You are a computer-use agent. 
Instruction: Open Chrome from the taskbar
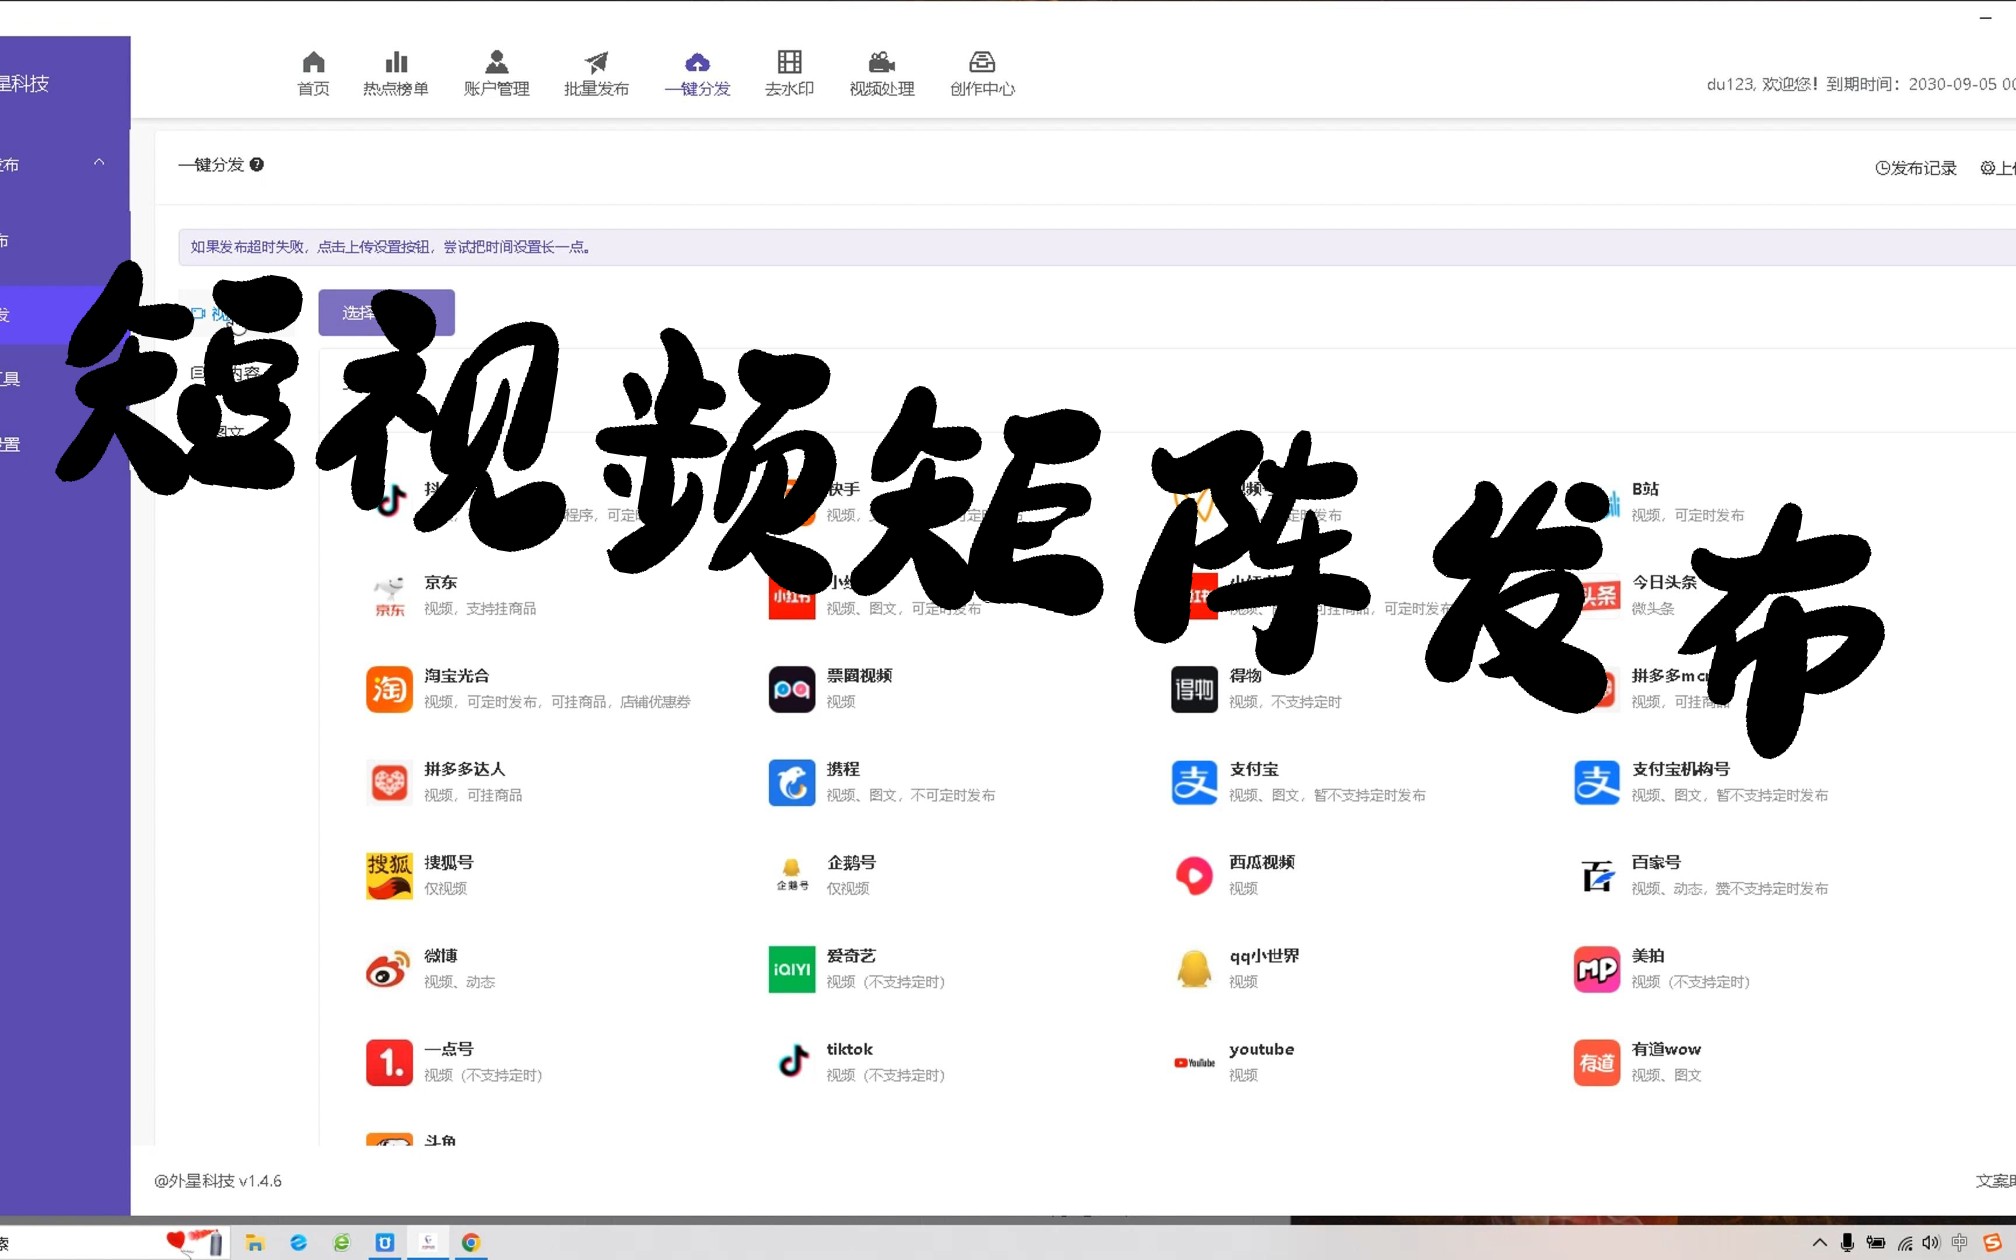(x=470, y=1243)
